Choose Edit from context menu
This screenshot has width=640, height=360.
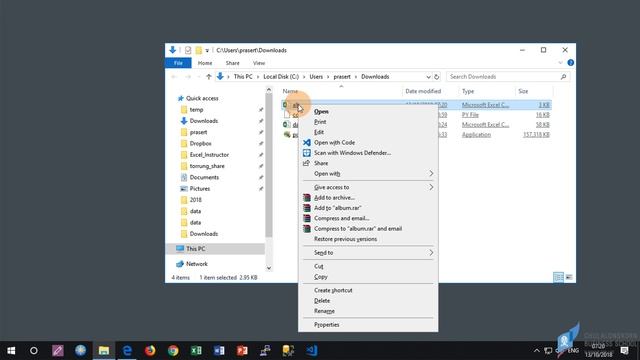coord(319,132)
